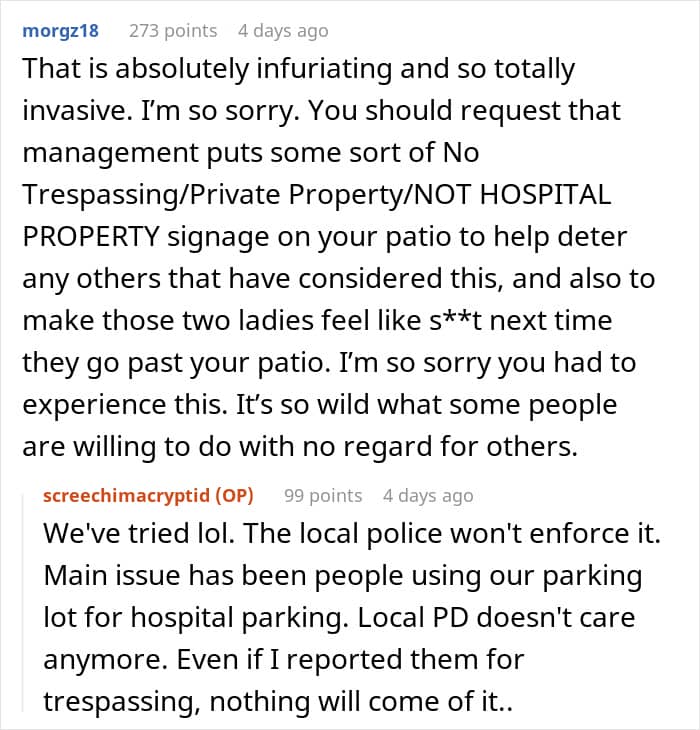Click the line starting 'That is absolutely infuriating'
The image size is (700, 730).
click(x=299, y=69)
